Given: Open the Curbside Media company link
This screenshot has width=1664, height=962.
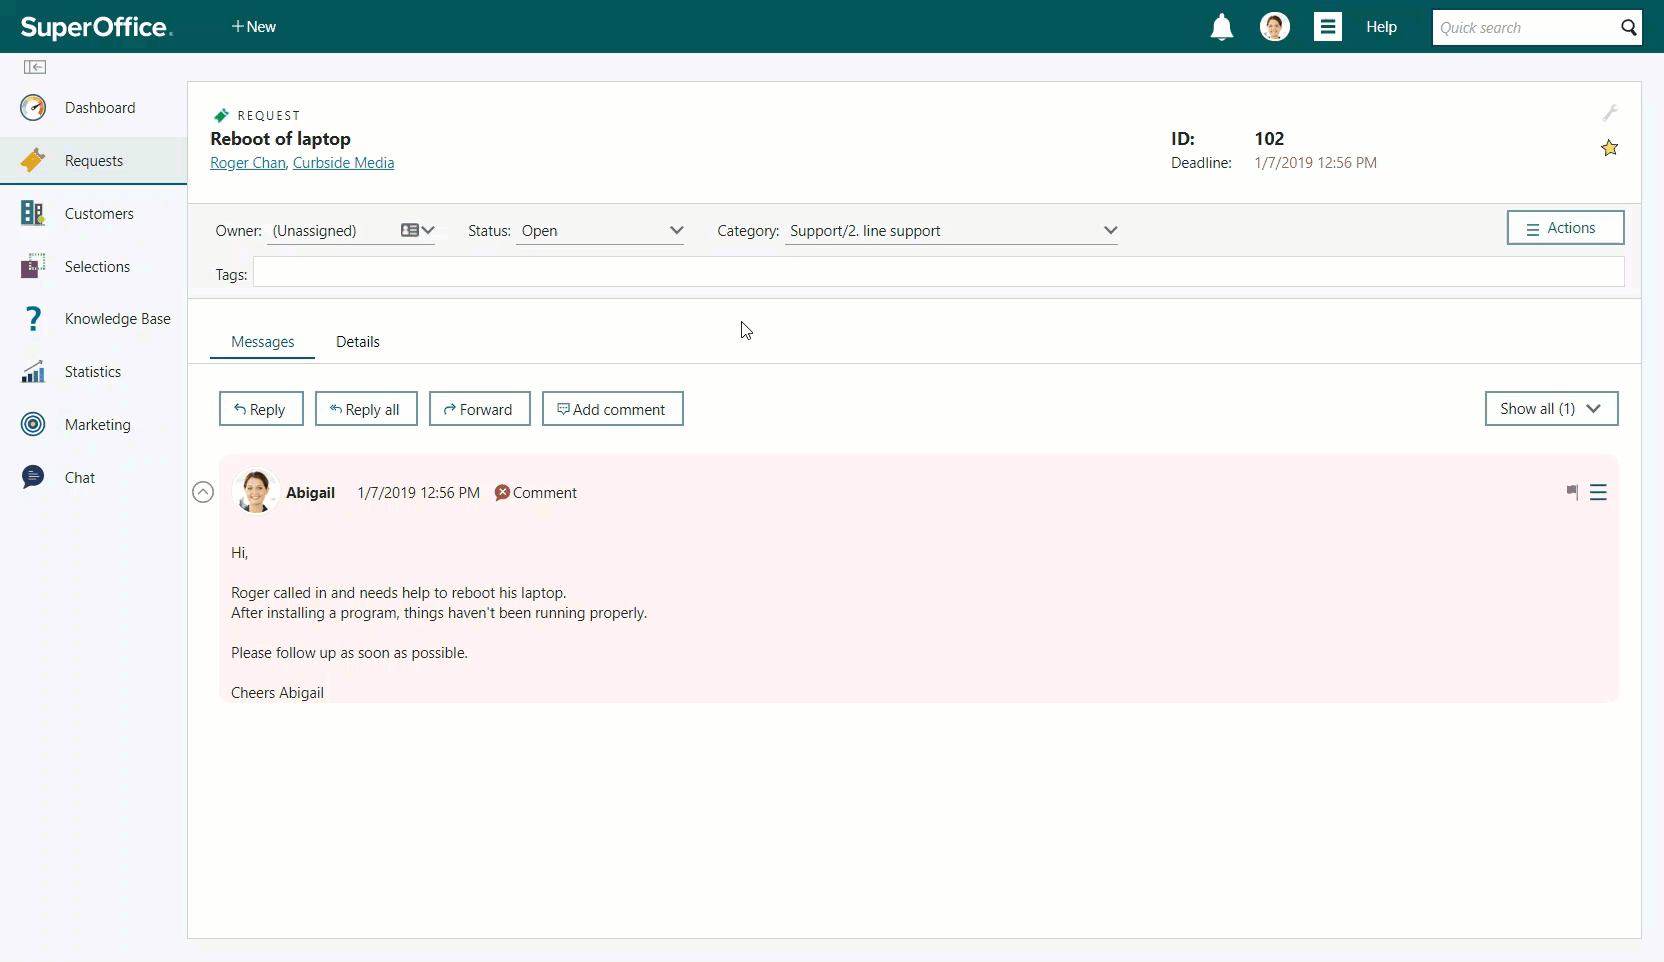Looking at the screenshot, I should [343, 163].
